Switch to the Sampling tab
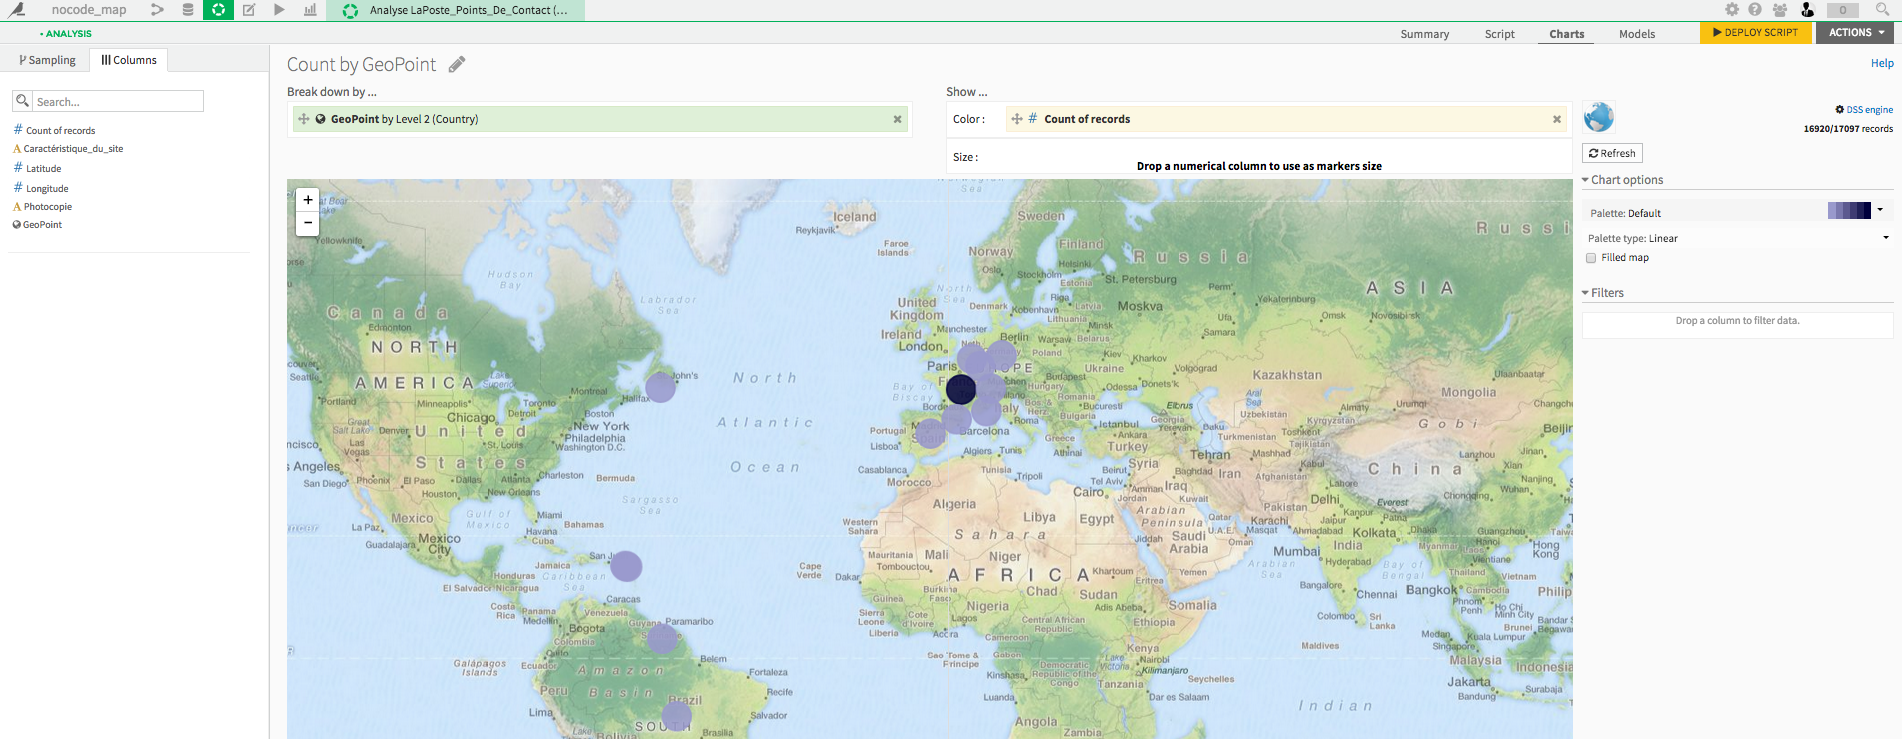This screenshot has height=739, width=1902. [x=47, y=60]
